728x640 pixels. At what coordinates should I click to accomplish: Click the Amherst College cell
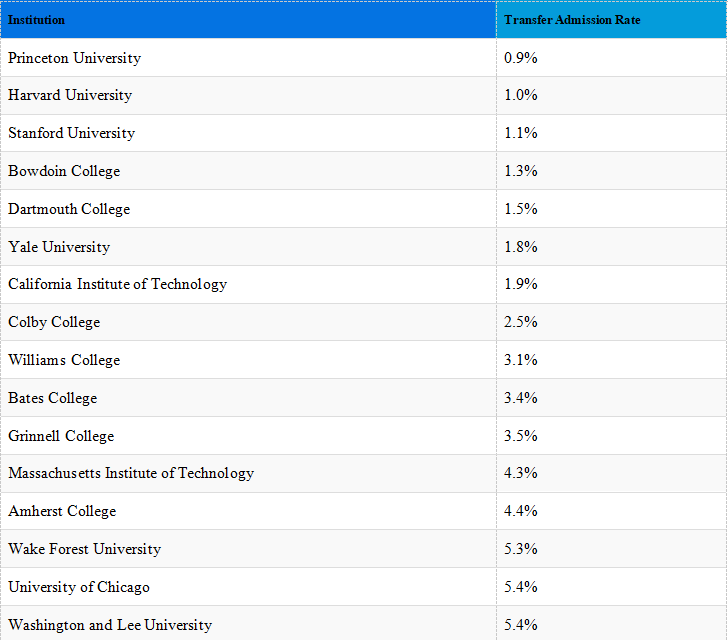(62, 511)
